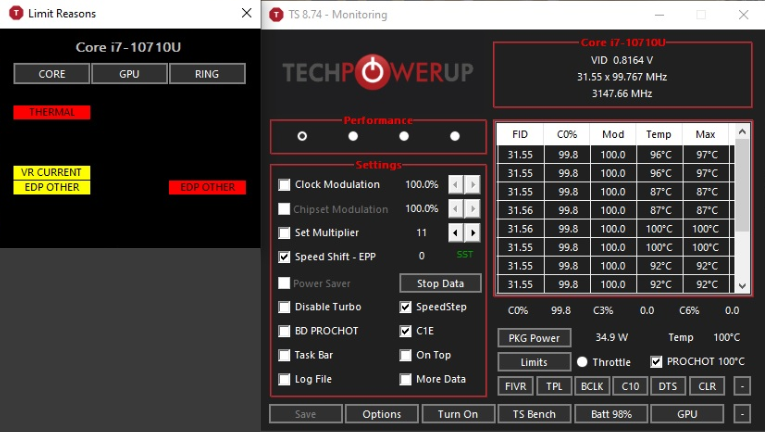Click the green SST label

coord(465,254)
